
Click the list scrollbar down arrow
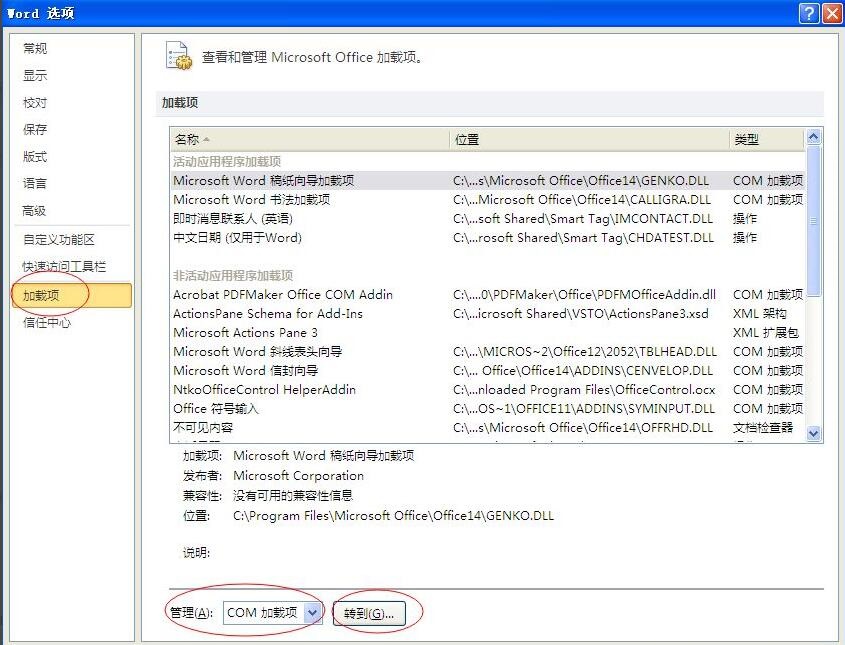click(x=814, y=433)
